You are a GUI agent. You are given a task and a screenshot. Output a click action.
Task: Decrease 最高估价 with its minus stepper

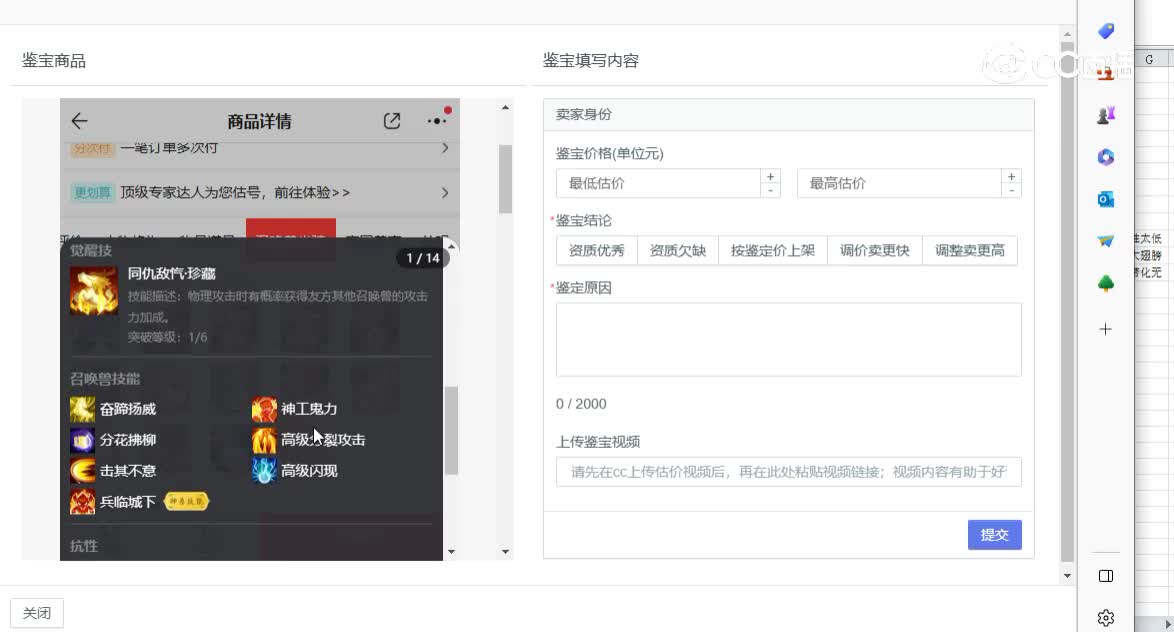(x=1011, y=190)
